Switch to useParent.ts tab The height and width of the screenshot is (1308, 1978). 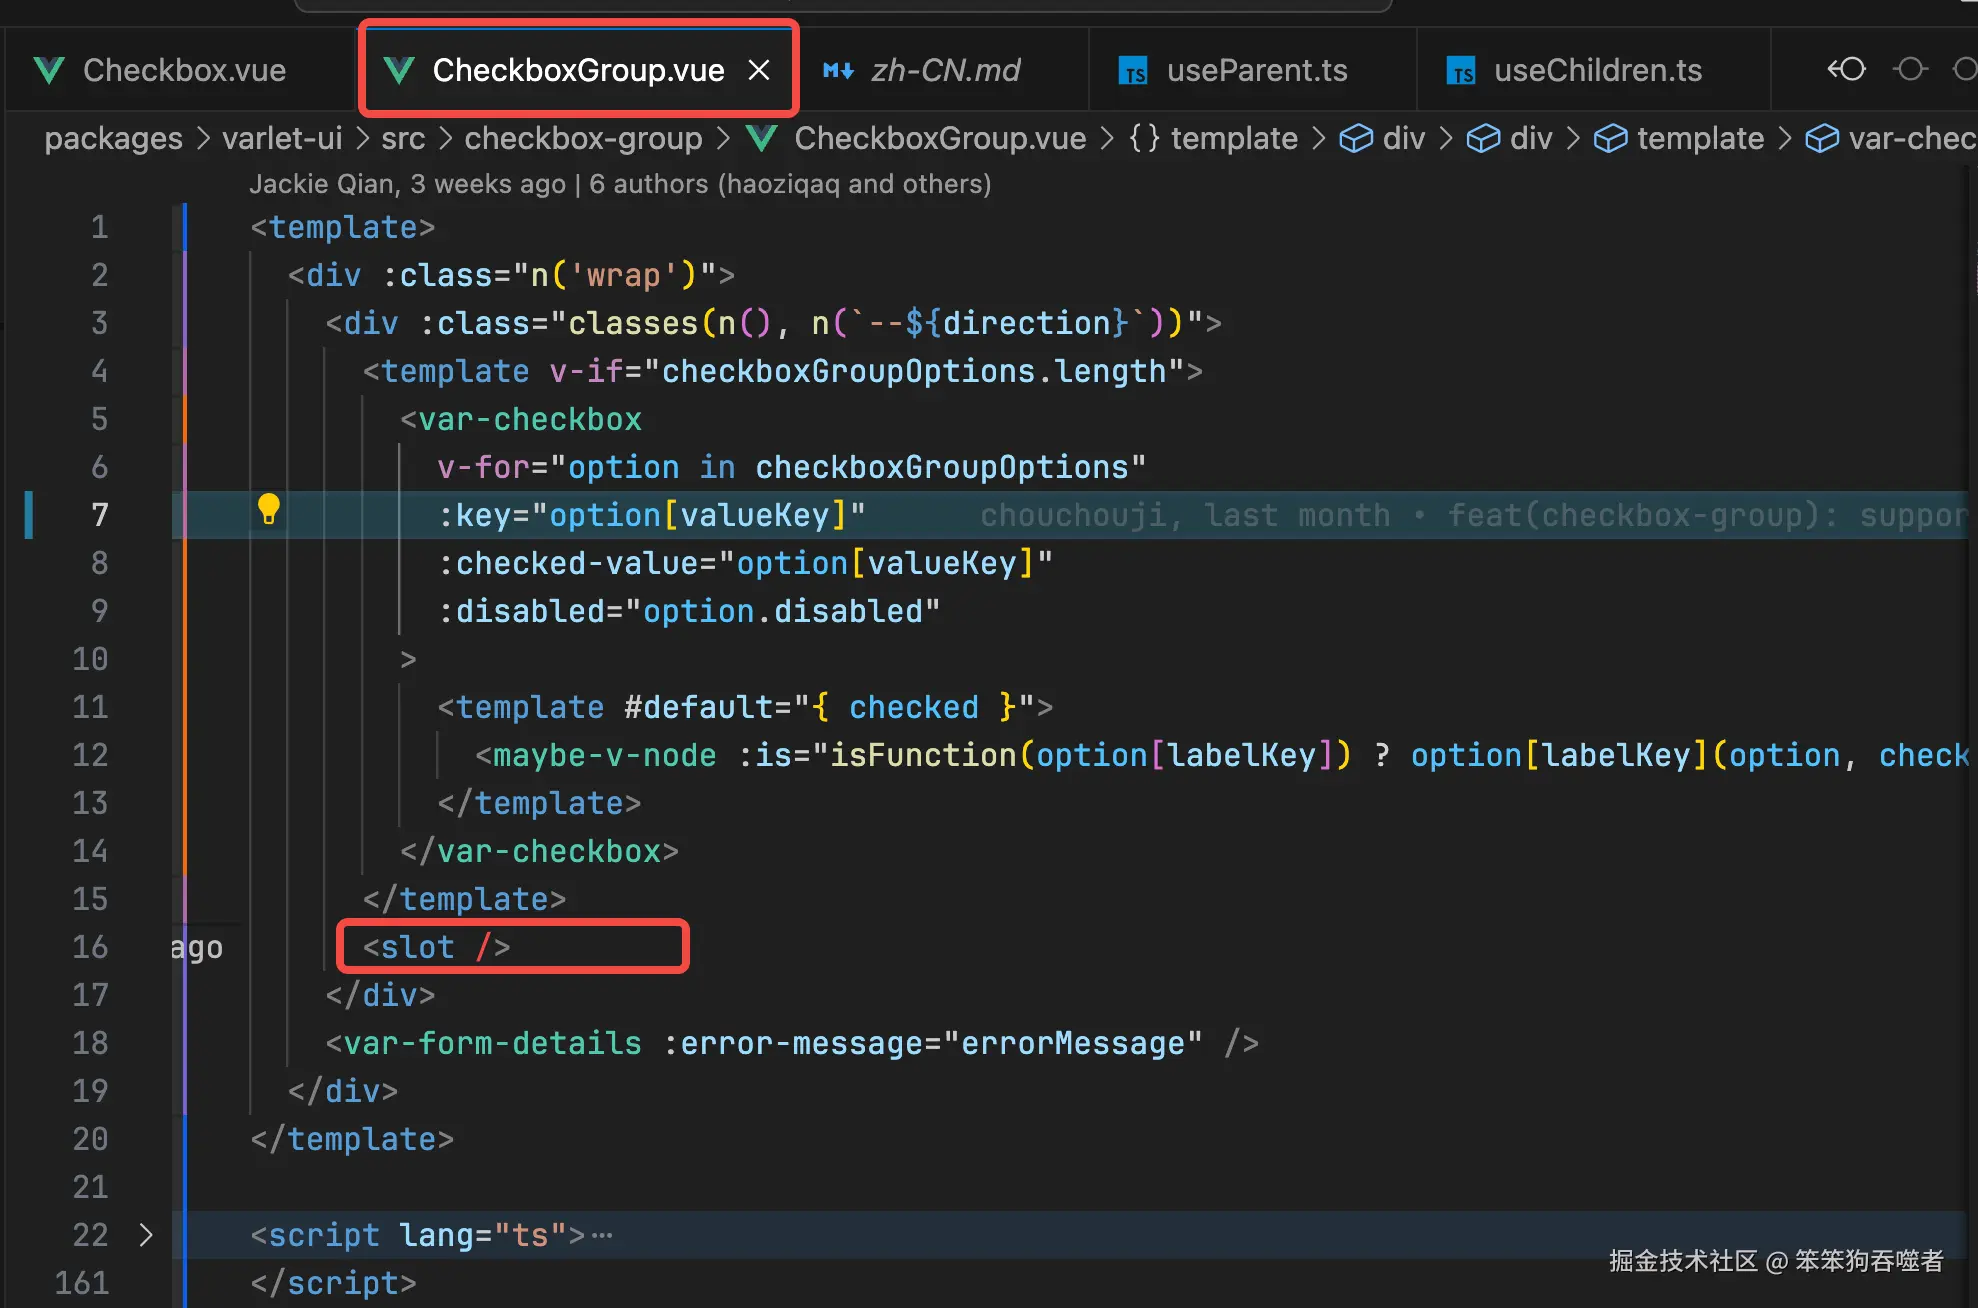click(1256, 70)
